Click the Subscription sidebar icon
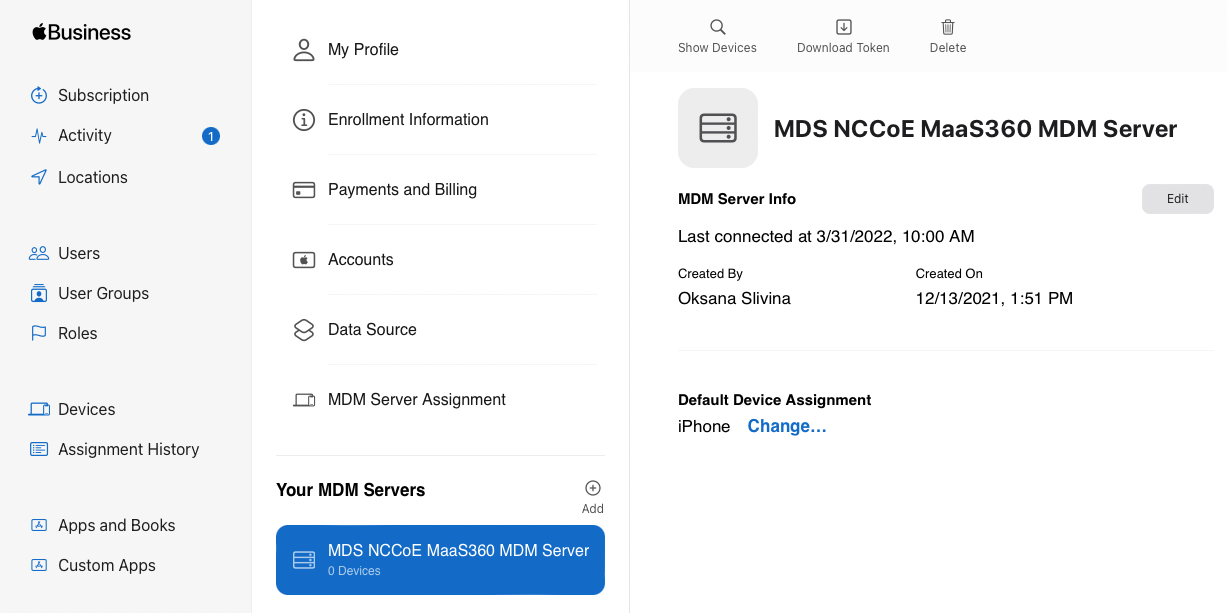The width and height of the screenshot is (1227, 613). click(39, 95)
